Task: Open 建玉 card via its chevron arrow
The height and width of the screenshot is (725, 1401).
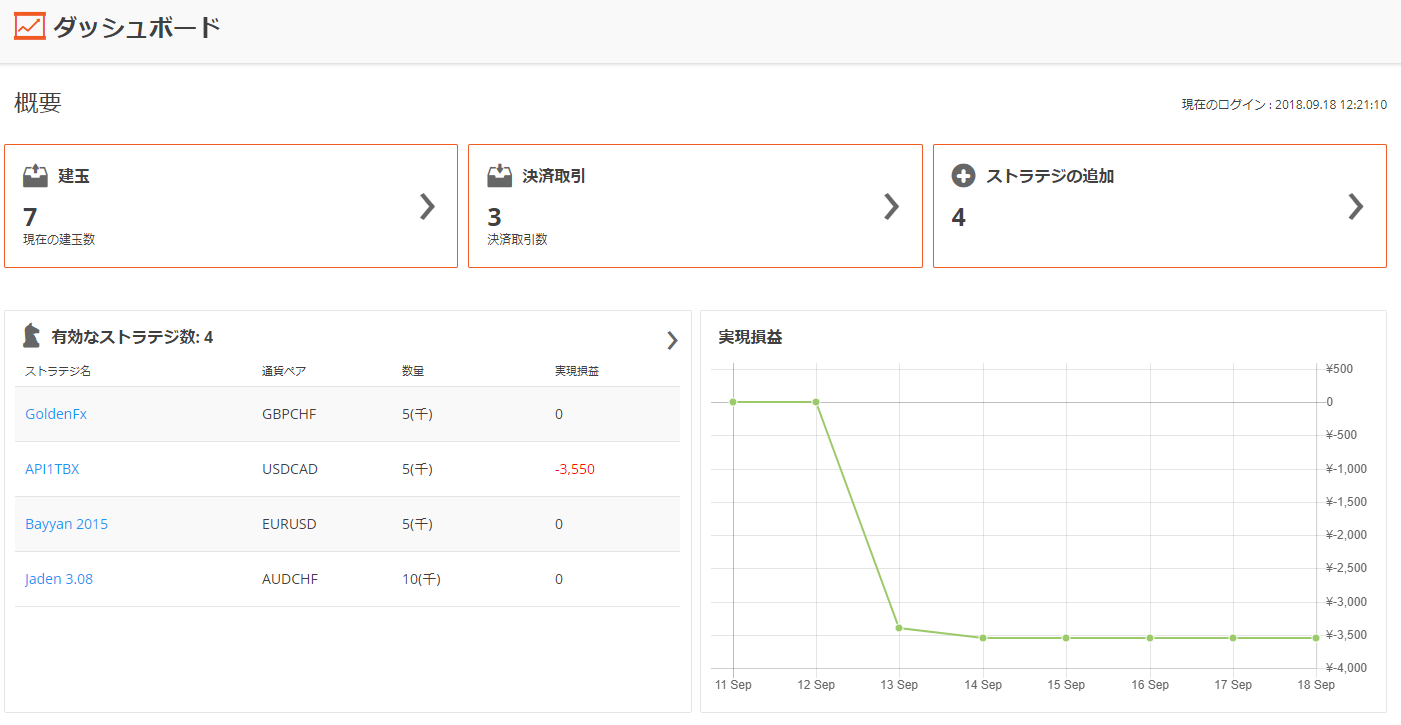Action: point(427,206)
